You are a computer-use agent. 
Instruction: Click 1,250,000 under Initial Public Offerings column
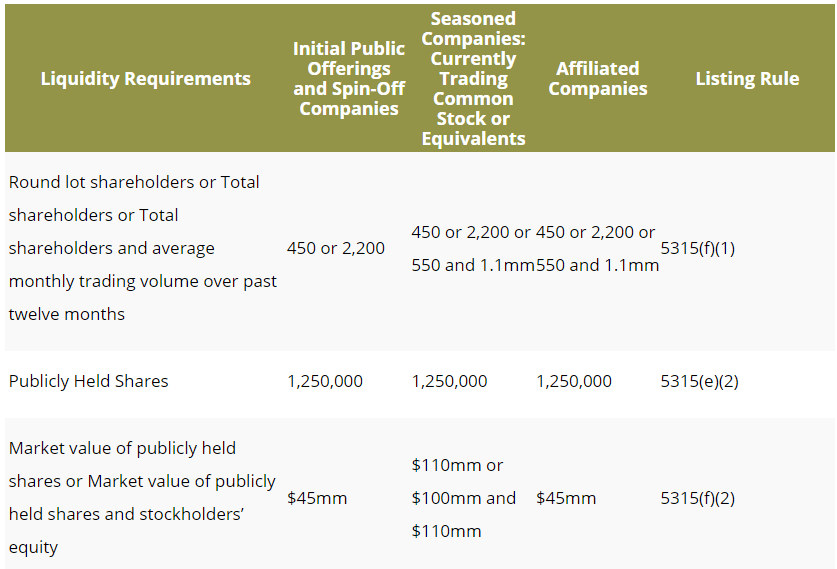pyautogui.click(x=325, y=381)
